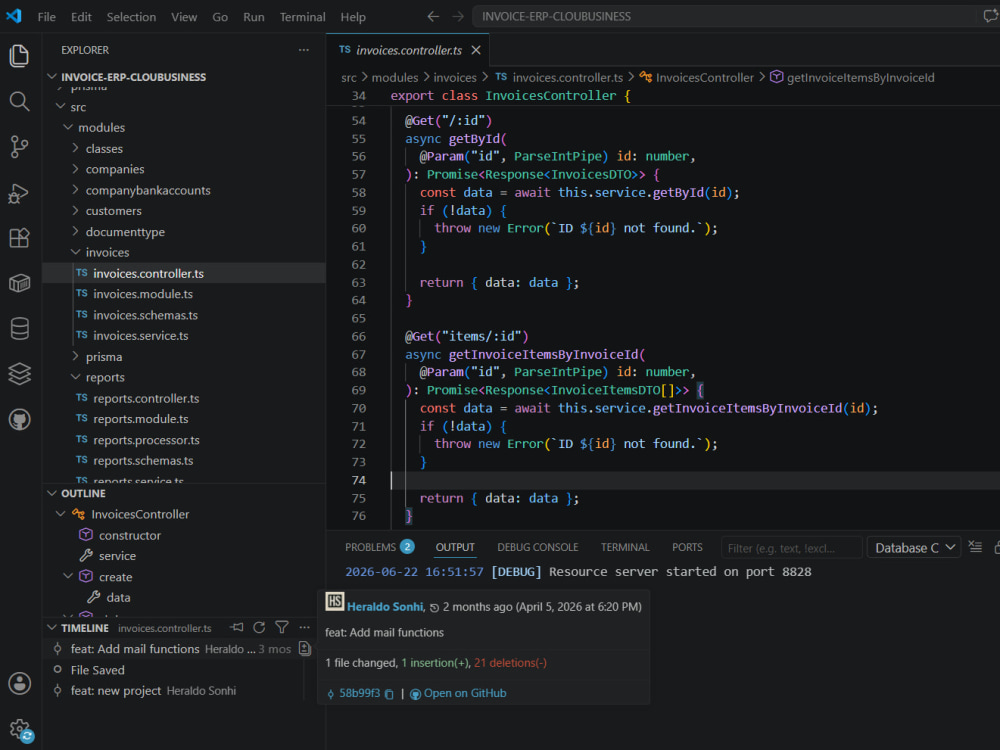Collapse the reports folder
This screenshot has width=1000, height=750.
(x=75, y=378)
